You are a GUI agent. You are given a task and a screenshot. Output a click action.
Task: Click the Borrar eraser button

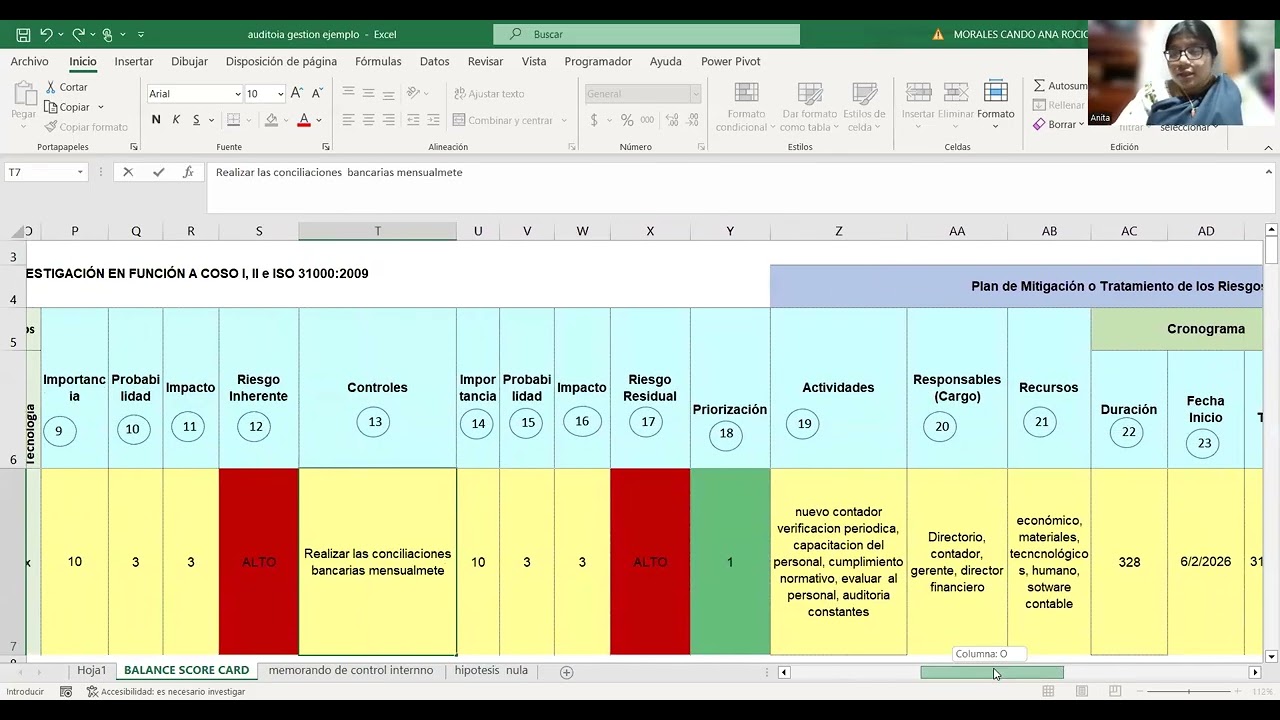(1054, 124)
